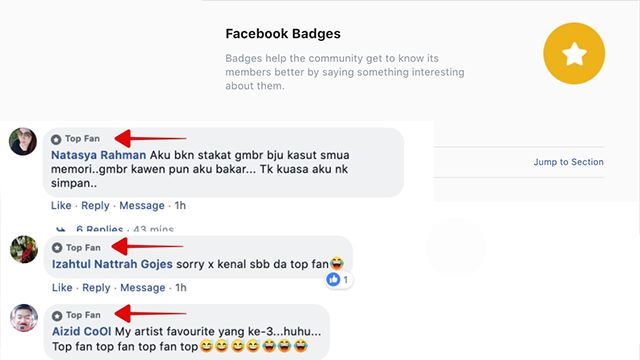Viewport: 640px width, 360px height.
Task: Open Natasya Rahman's profile picture
Action: click(23, 141)
